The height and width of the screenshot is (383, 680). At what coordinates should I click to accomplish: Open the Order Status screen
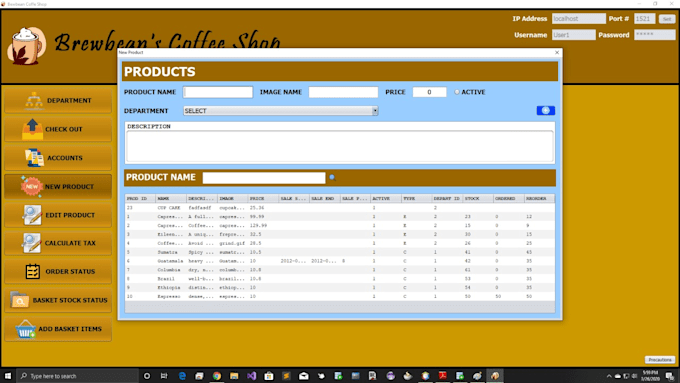tap(58, 272)
